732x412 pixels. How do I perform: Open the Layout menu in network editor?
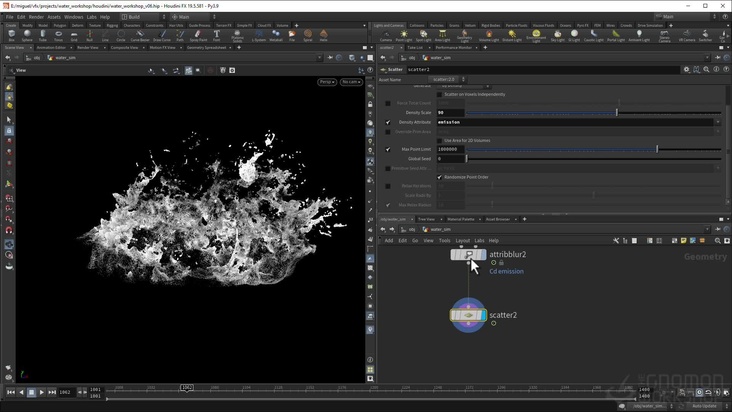tap(463, 240)
